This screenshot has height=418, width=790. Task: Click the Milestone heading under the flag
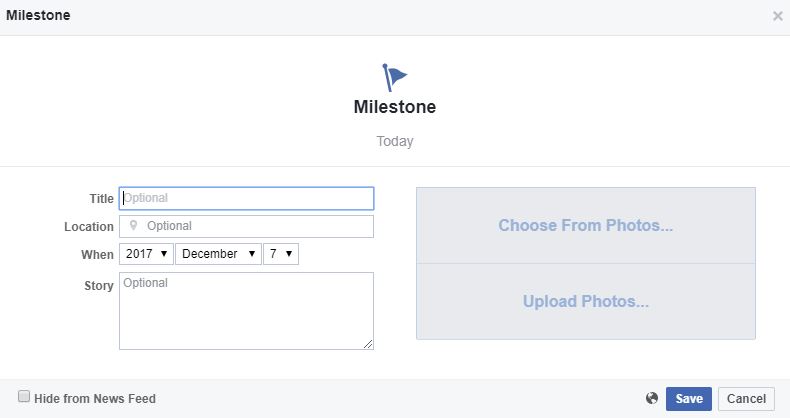point(395,107)
